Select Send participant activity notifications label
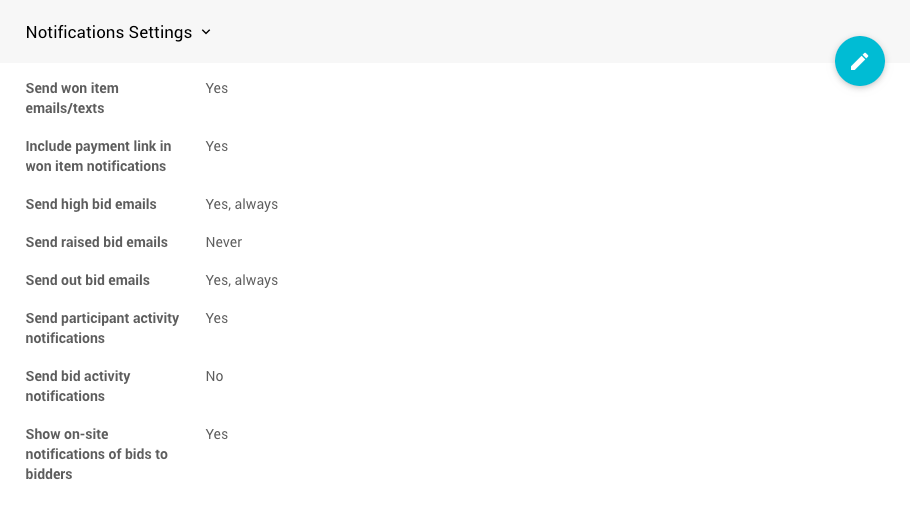 pyautogui.click(x=102, y=328)
